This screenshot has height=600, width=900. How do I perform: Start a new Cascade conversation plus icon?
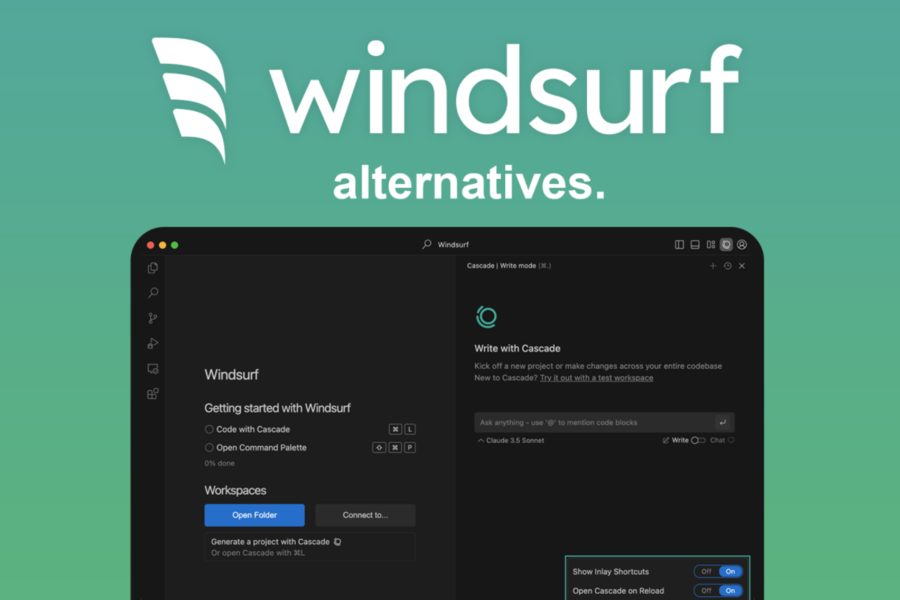click(713, 266)
